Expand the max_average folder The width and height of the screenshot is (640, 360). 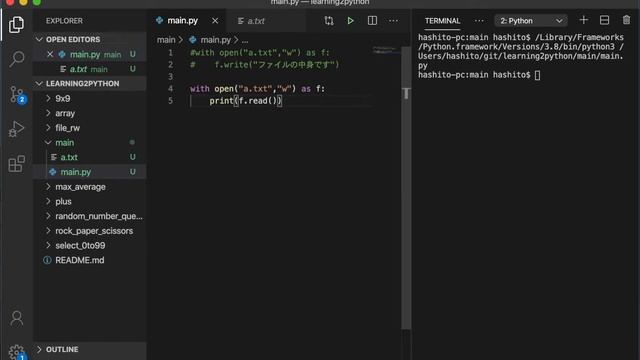click(90, 187)
